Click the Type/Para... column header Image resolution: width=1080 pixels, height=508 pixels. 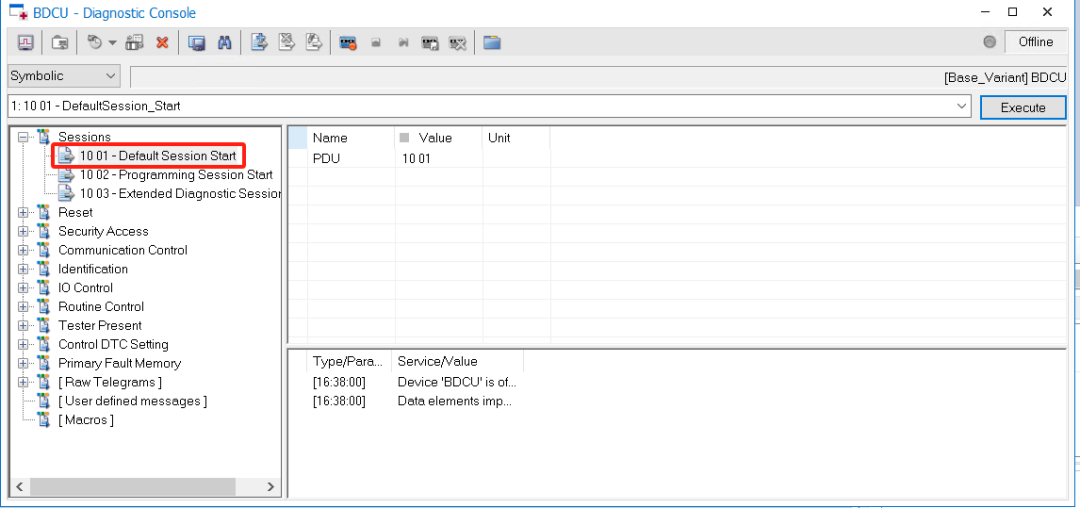coord(349,361)
